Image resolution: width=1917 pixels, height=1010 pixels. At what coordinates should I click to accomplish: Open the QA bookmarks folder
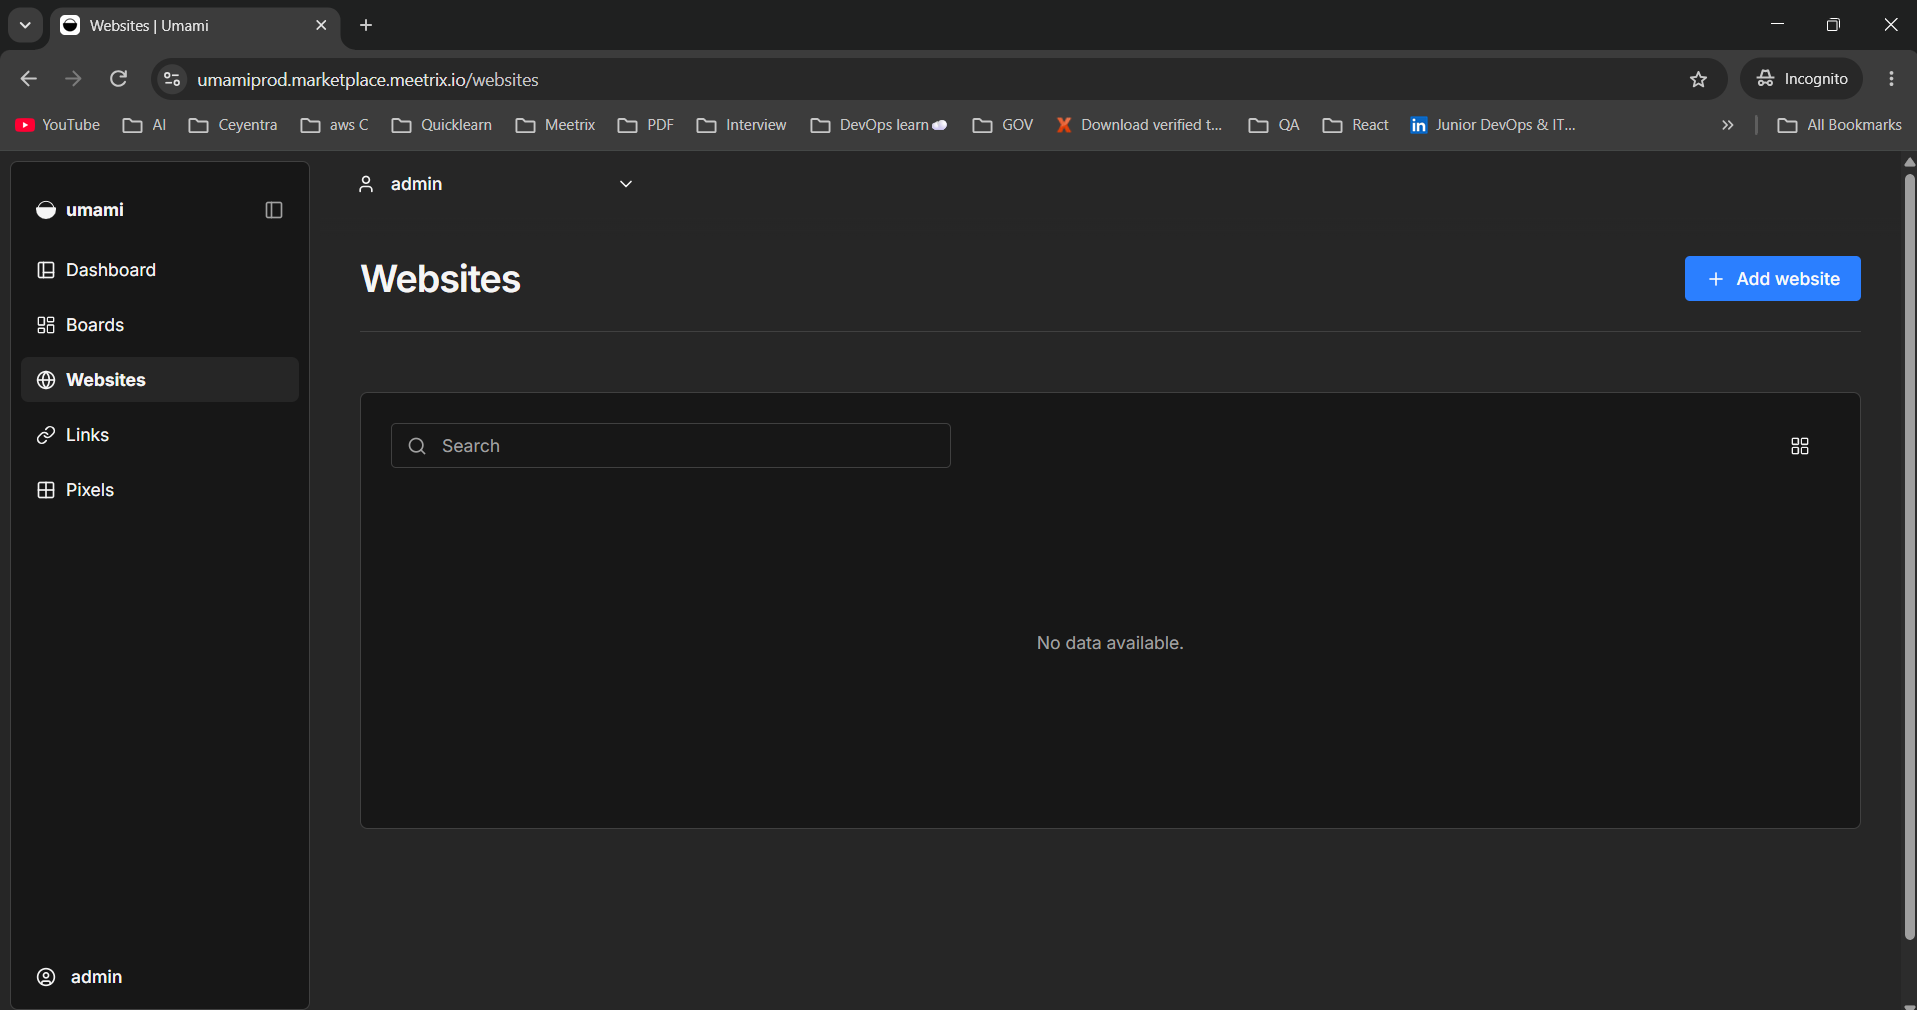click(x=1274, y=125)
